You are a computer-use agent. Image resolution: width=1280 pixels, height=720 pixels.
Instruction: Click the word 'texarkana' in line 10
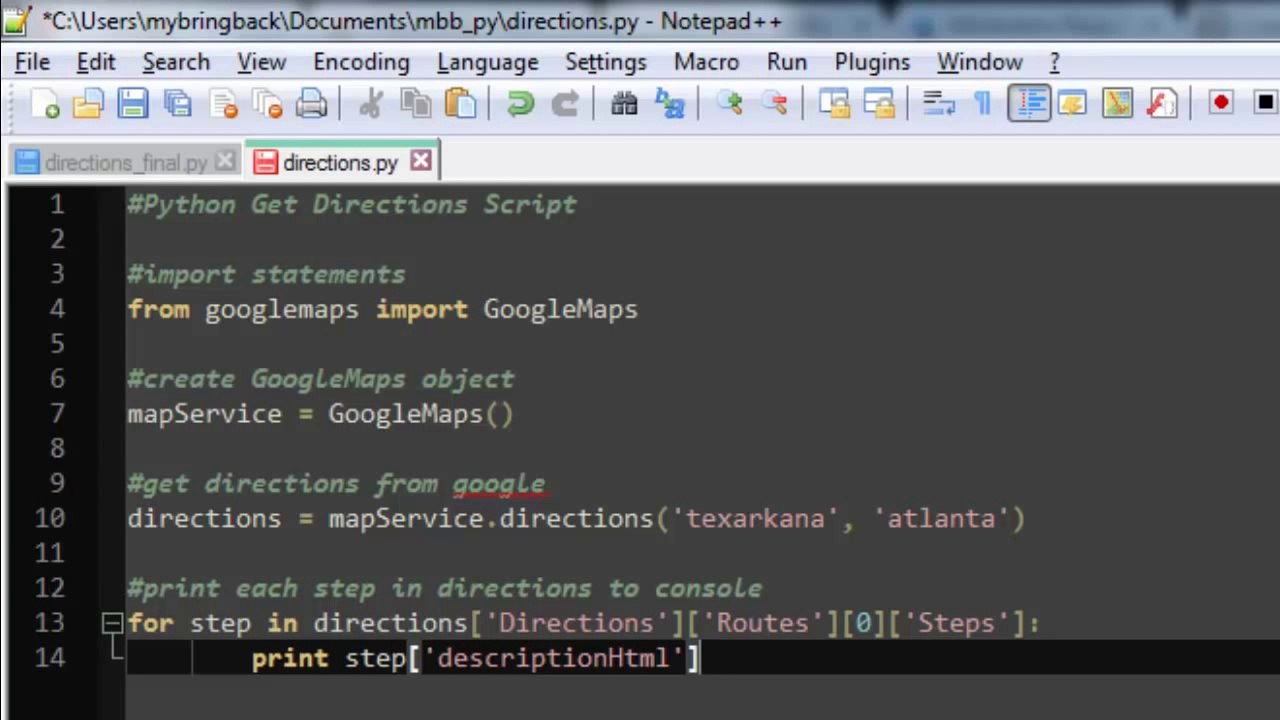coord(755,518)
